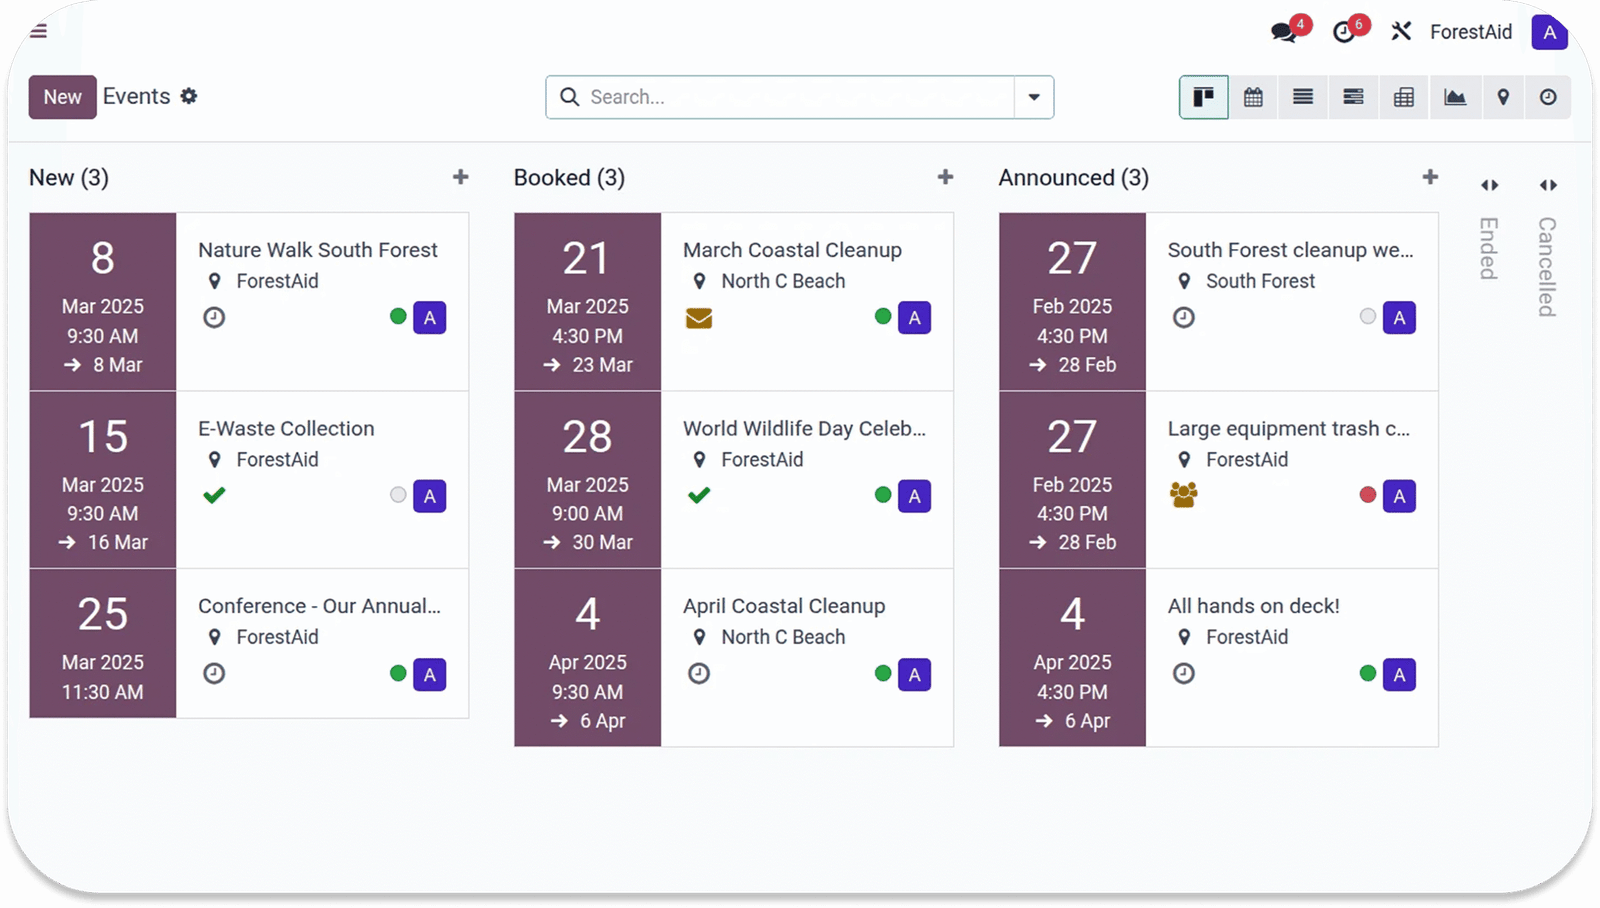Add a card to the Booked column
The height and width of the screenshot is (908, 1600).
click(945, 177)
